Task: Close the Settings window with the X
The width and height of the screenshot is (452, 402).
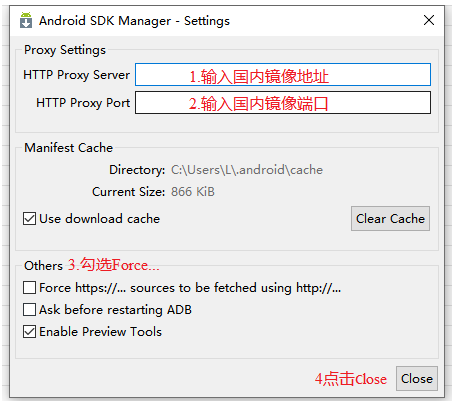Action: (x=429, y=20)
